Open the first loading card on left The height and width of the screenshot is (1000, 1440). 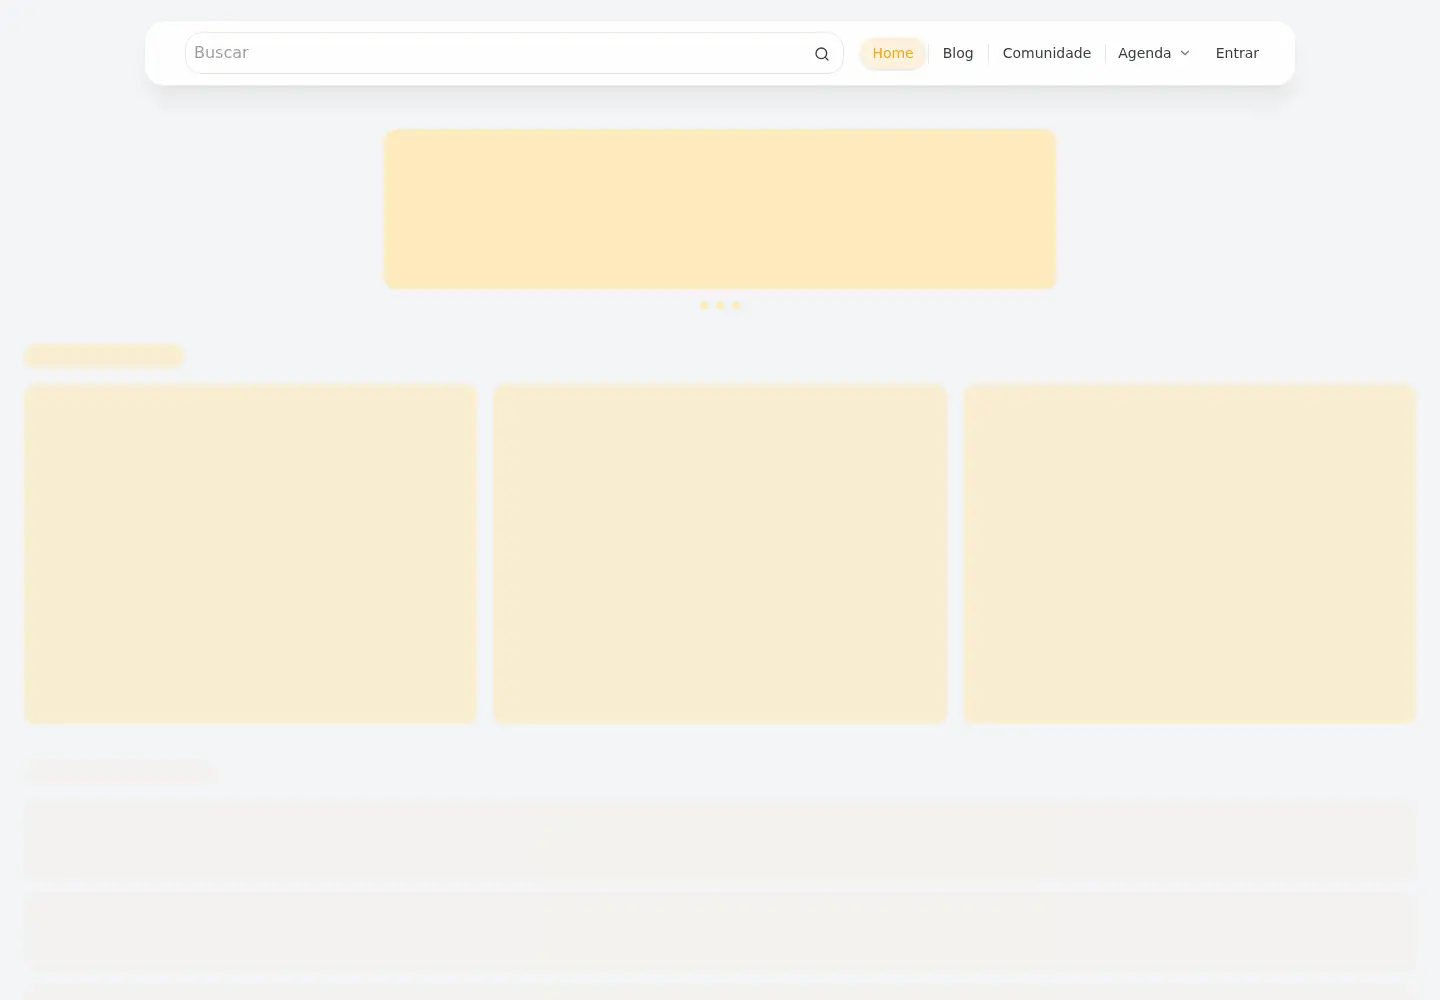pos(250,554)
